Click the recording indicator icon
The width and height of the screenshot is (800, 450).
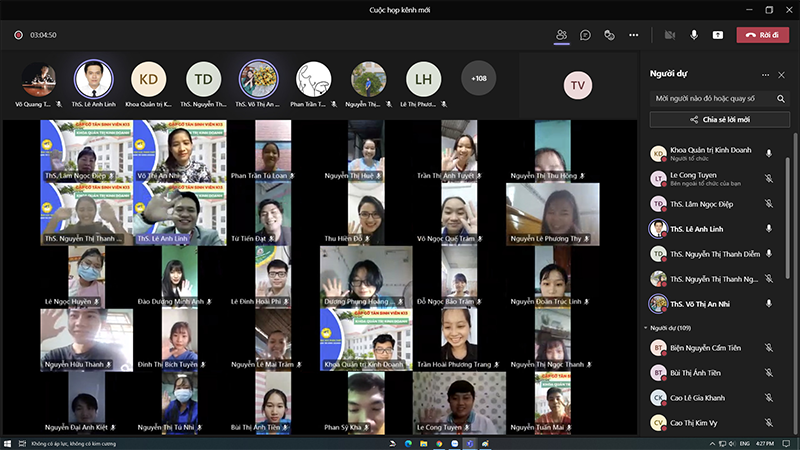tap(18, 34)
